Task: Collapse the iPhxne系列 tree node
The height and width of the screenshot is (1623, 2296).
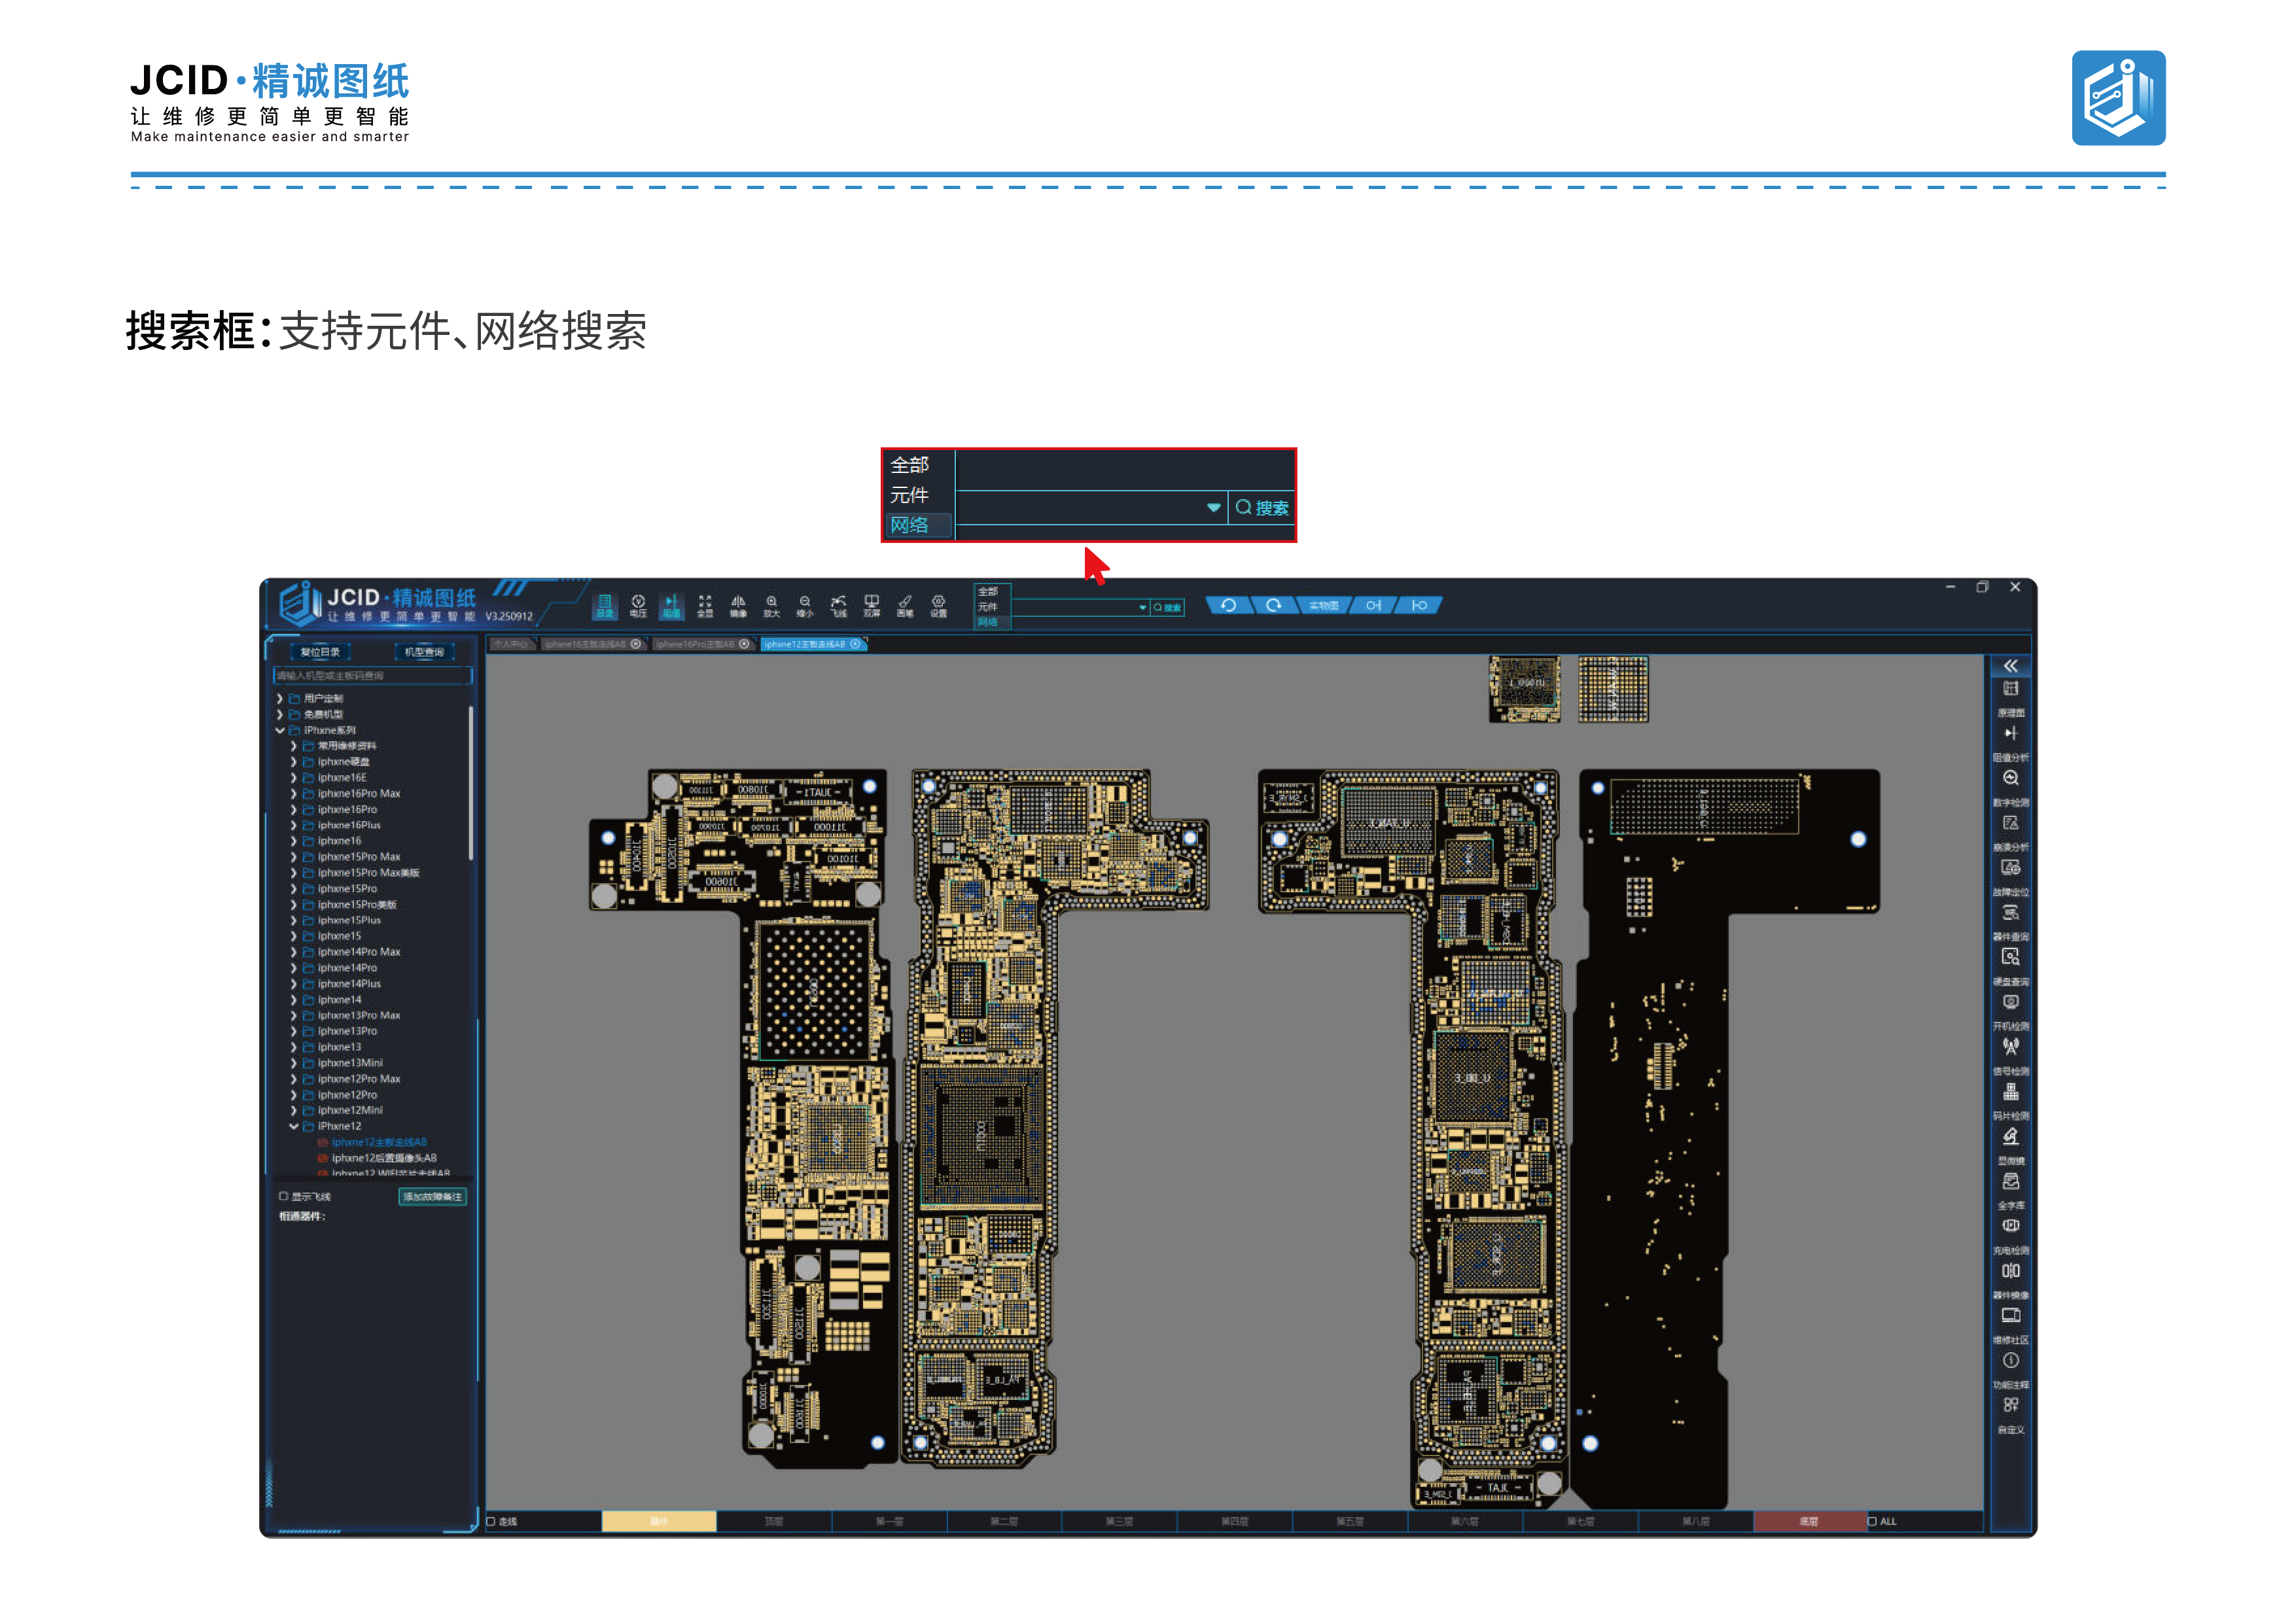Action: point(280,731)
